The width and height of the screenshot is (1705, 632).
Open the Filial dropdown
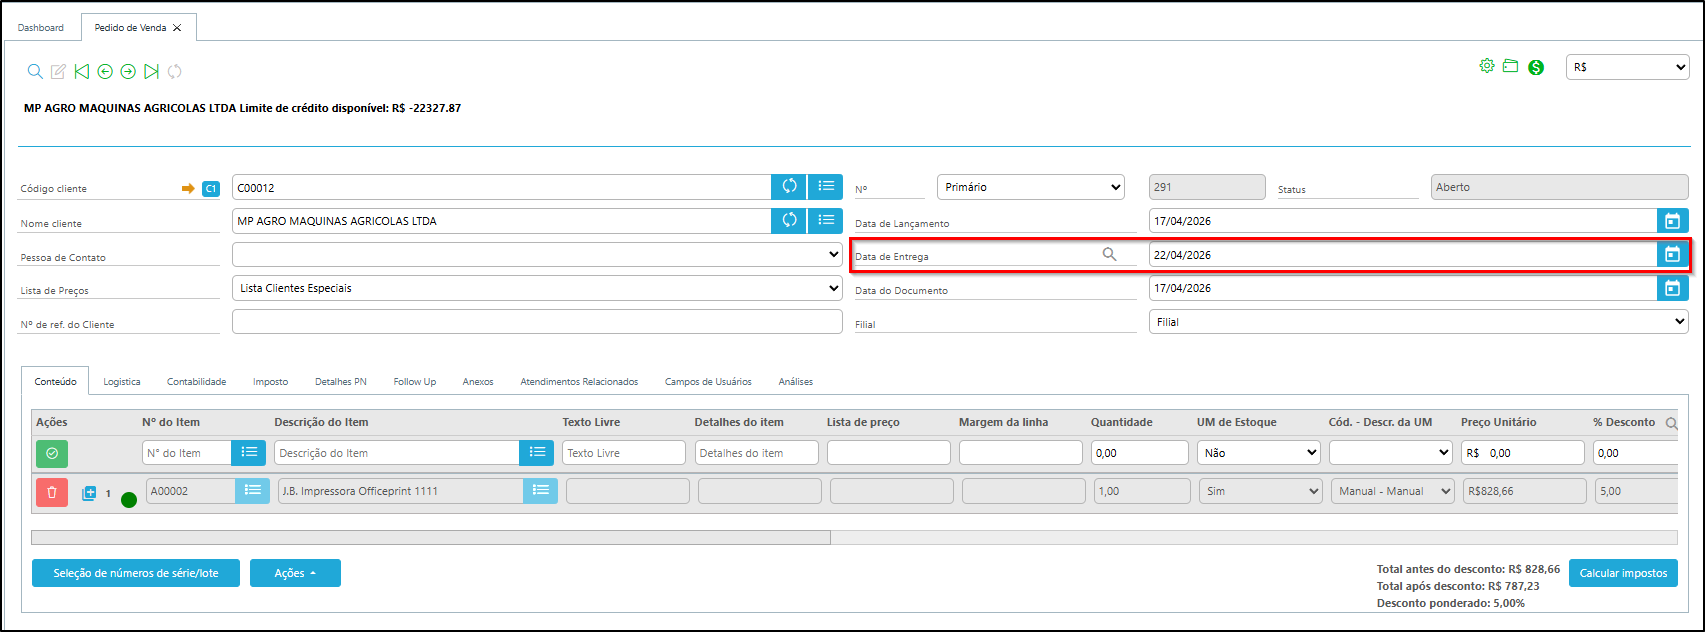point(1418,322)
